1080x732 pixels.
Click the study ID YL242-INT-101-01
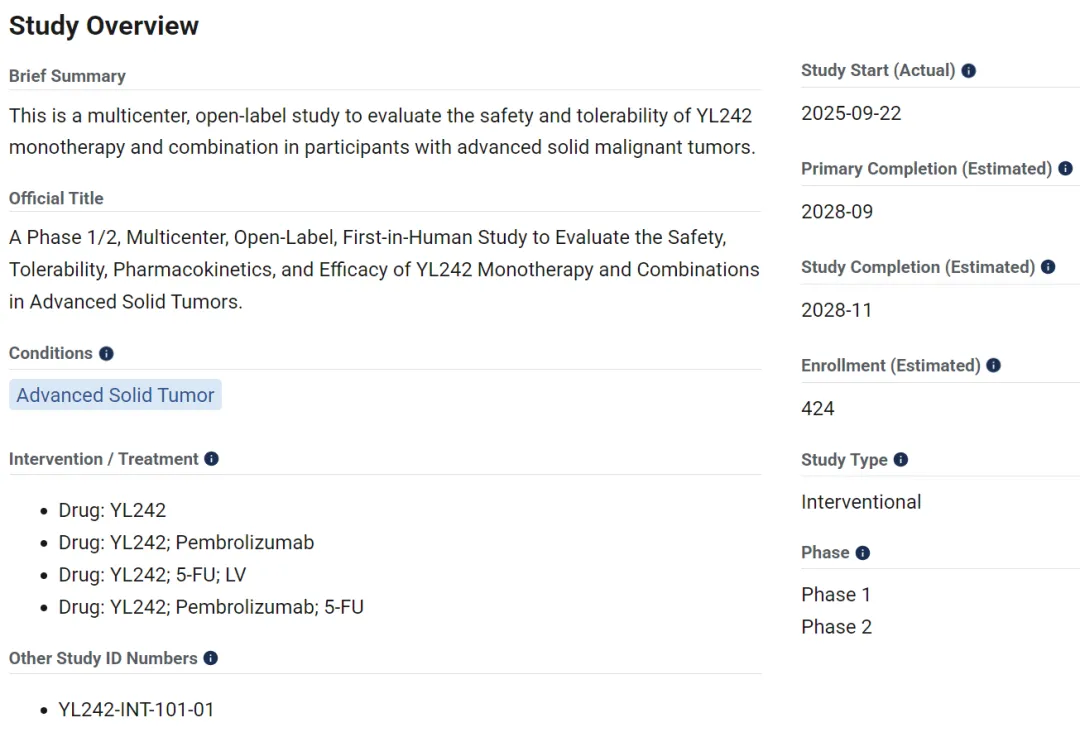pyautogui.click(x=136, y=710)
